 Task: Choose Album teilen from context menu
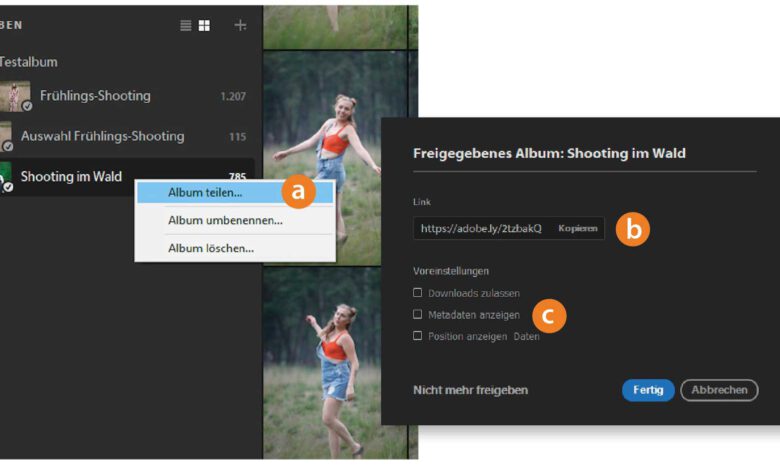235,192
